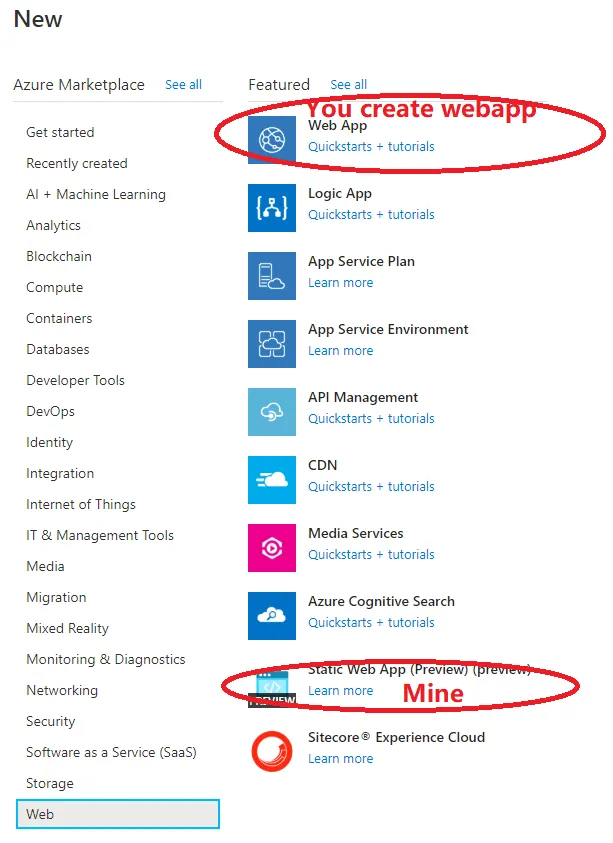Click the Azure Cognitive Search icon
Image resolution: width=613 pixels, height=843 pixels.
pos(272,616)
